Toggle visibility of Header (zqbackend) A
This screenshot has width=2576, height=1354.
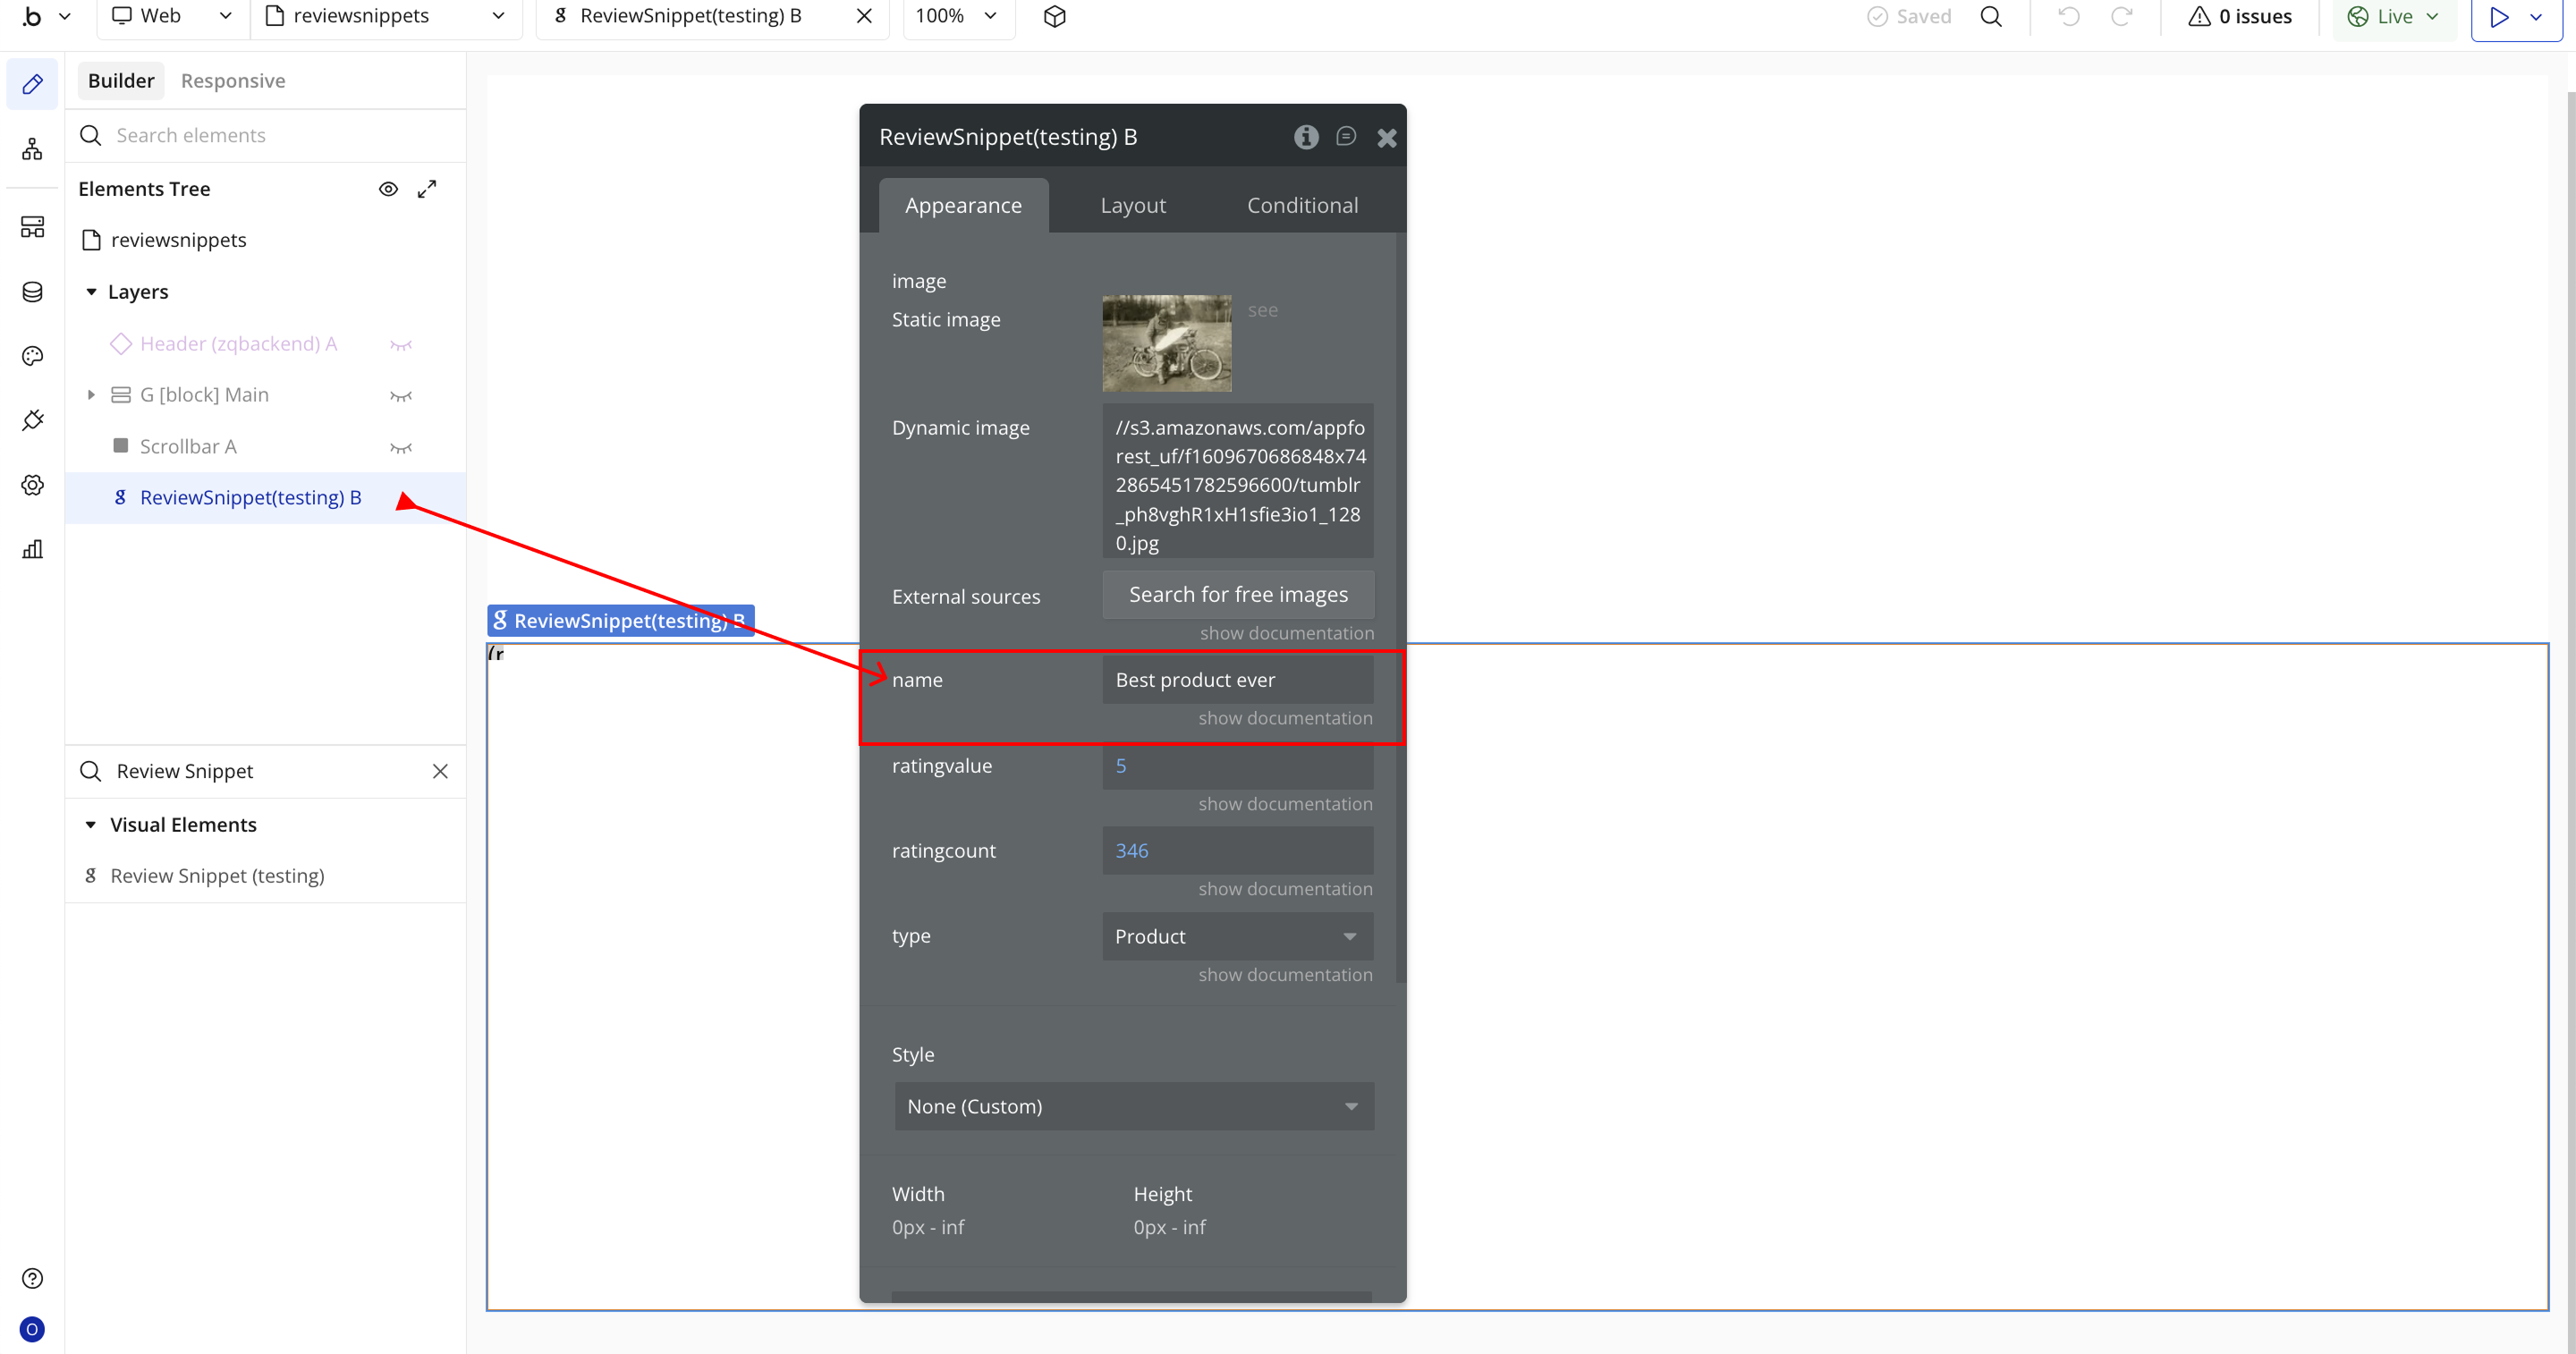click(x=401, y=345)
